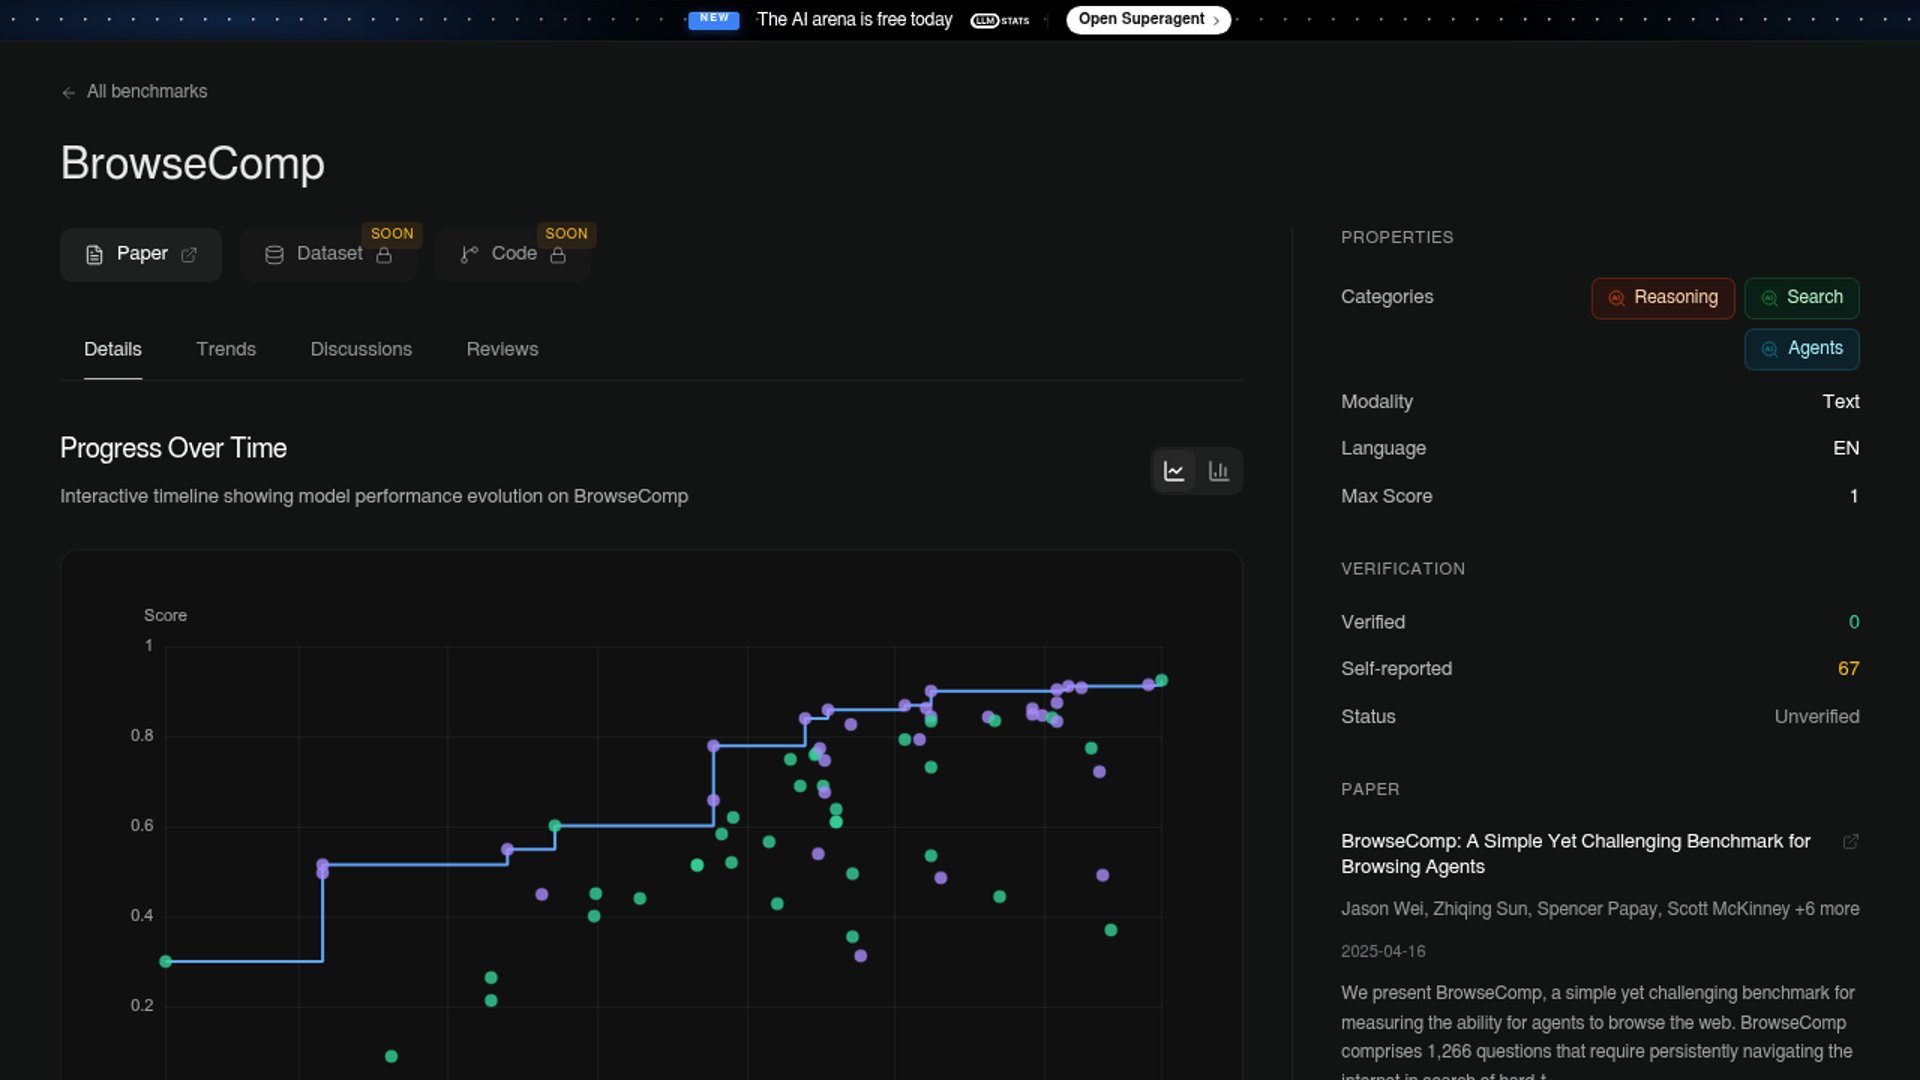Click the authors line Jason Wei
This screenshot has width=1920, height=1080.
[x=1600, y=909]
